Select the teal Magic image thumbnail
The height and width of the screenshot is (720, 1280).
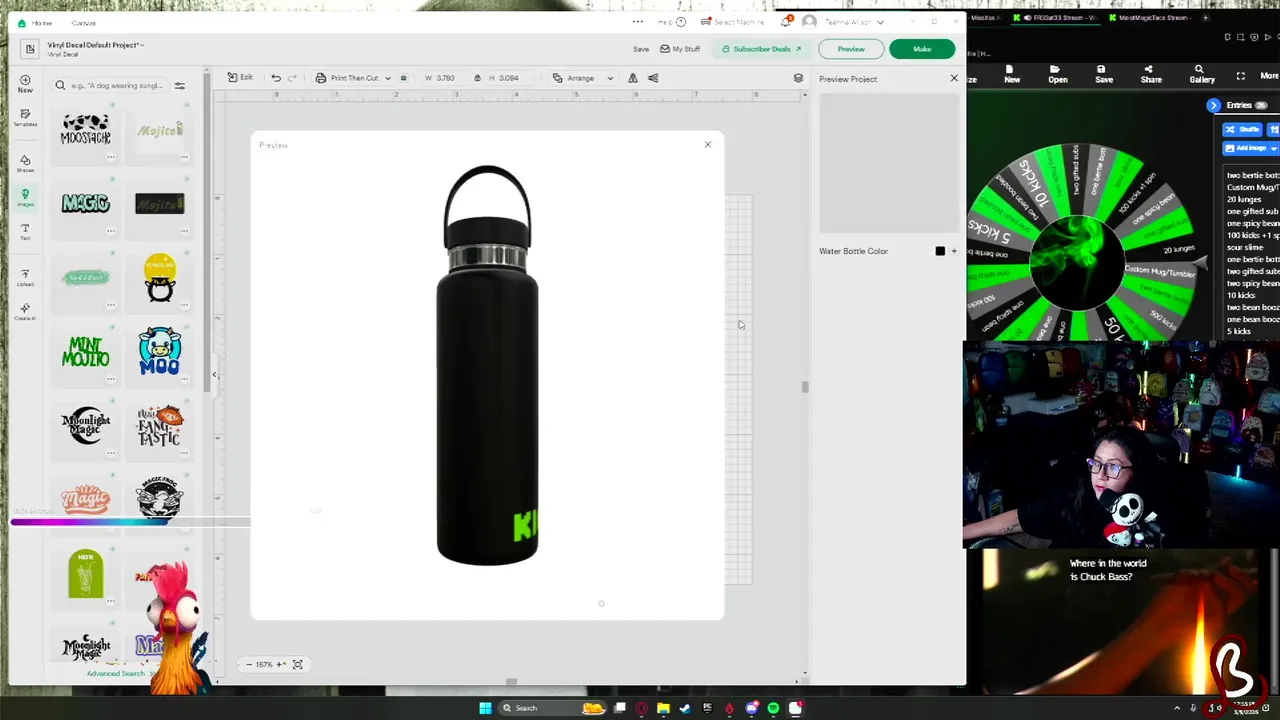point(86,204)
